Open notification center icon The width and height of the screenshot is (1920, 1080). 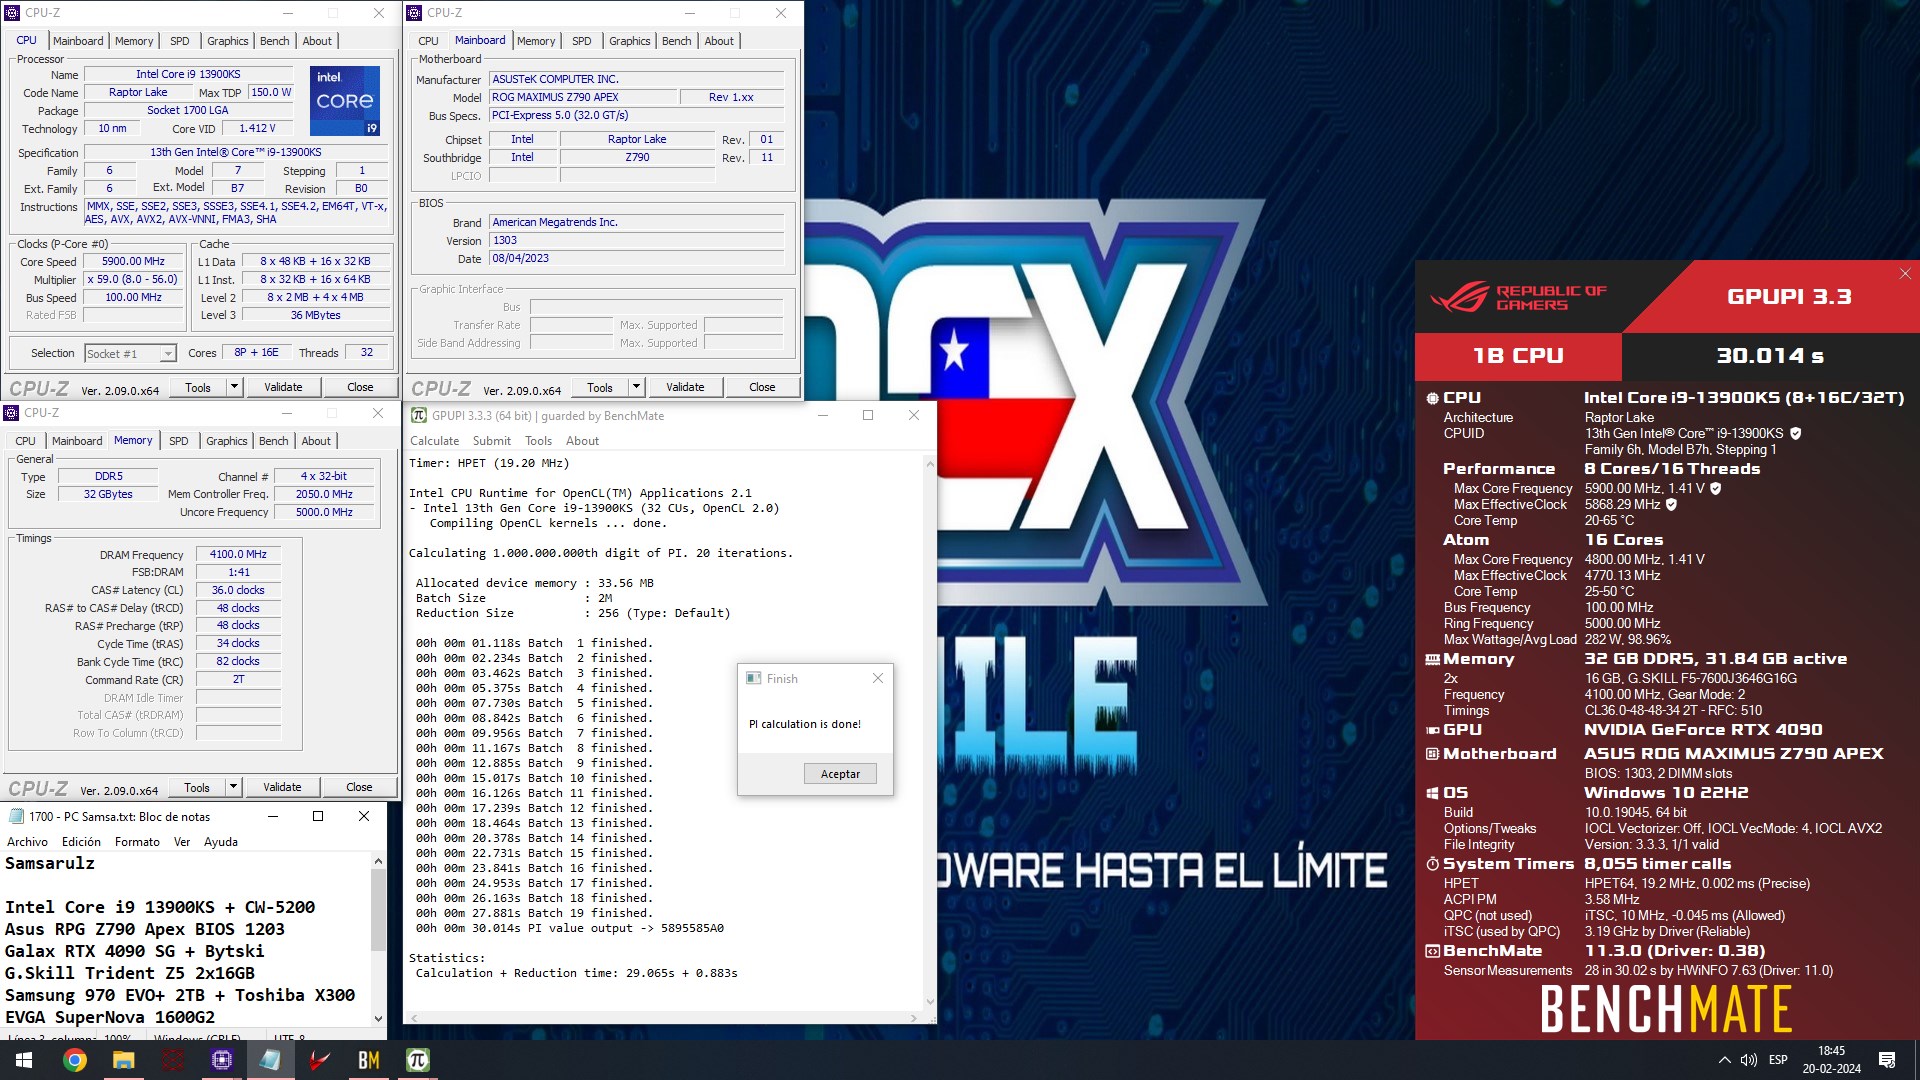tap(1887, 1060)
